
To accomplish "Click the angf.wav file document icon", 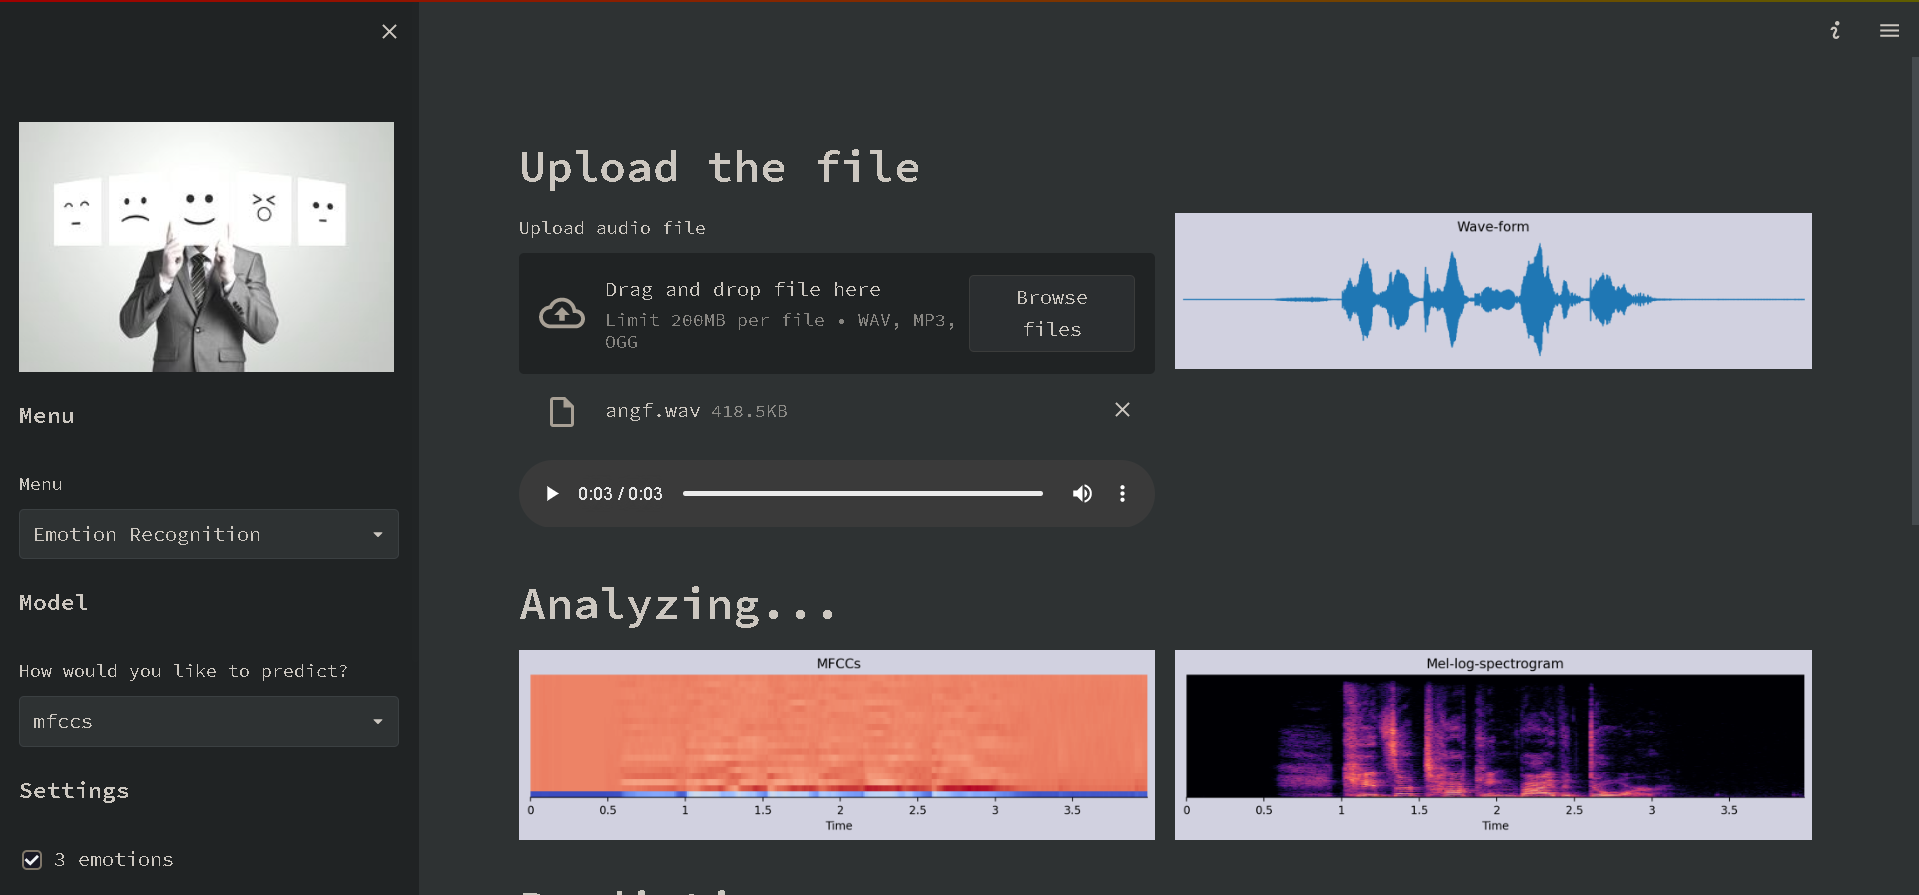I will 562,411.
